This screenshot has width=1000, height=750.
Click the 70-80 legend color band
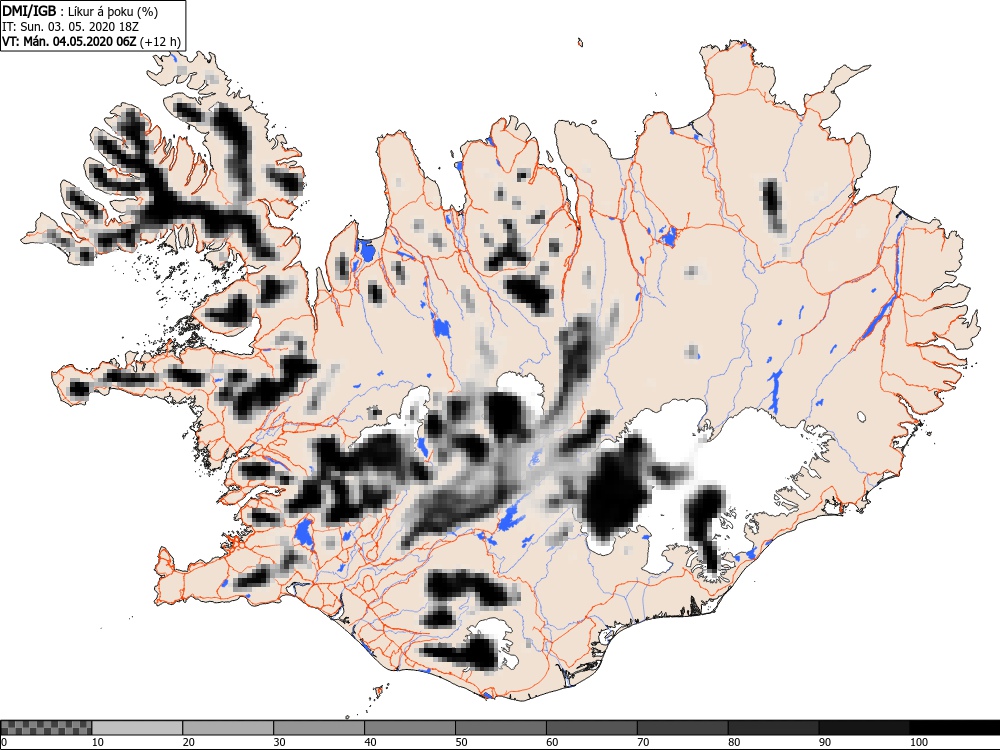(x=682, y=728)
